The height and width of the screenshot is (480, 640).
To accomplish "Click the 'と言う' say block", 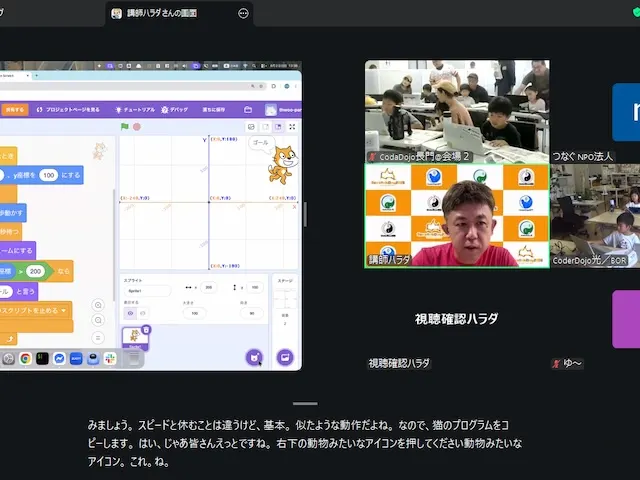I will coord(19,291).
